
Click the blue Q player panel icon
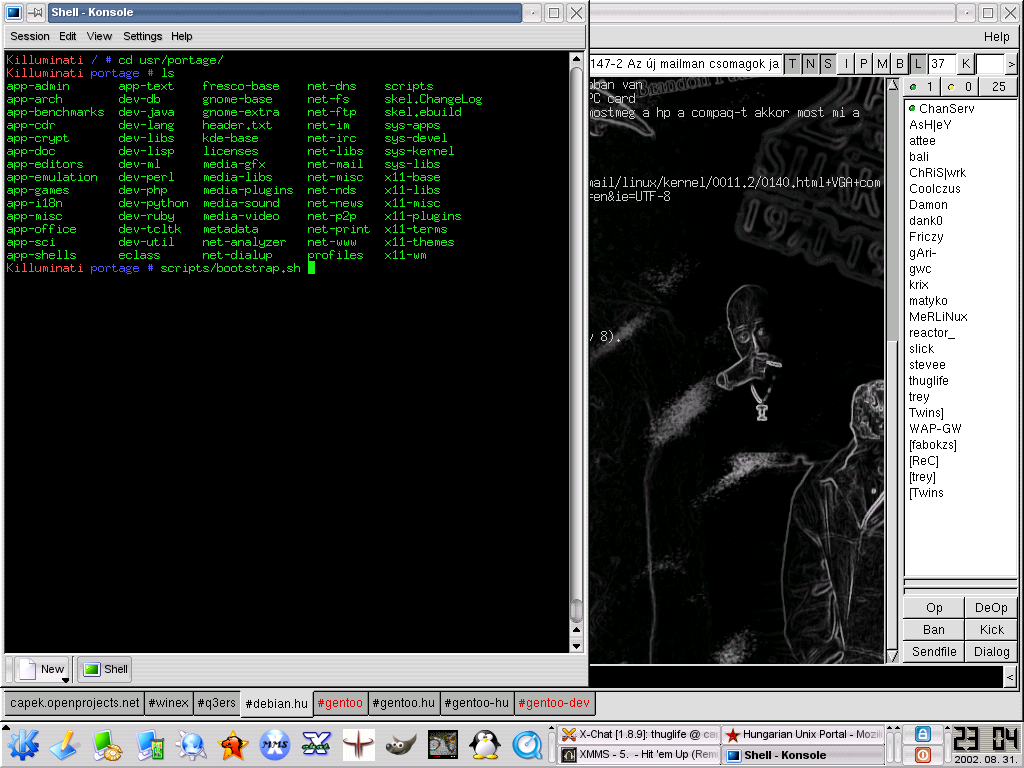pyautogui.click(x=526, y=744)
